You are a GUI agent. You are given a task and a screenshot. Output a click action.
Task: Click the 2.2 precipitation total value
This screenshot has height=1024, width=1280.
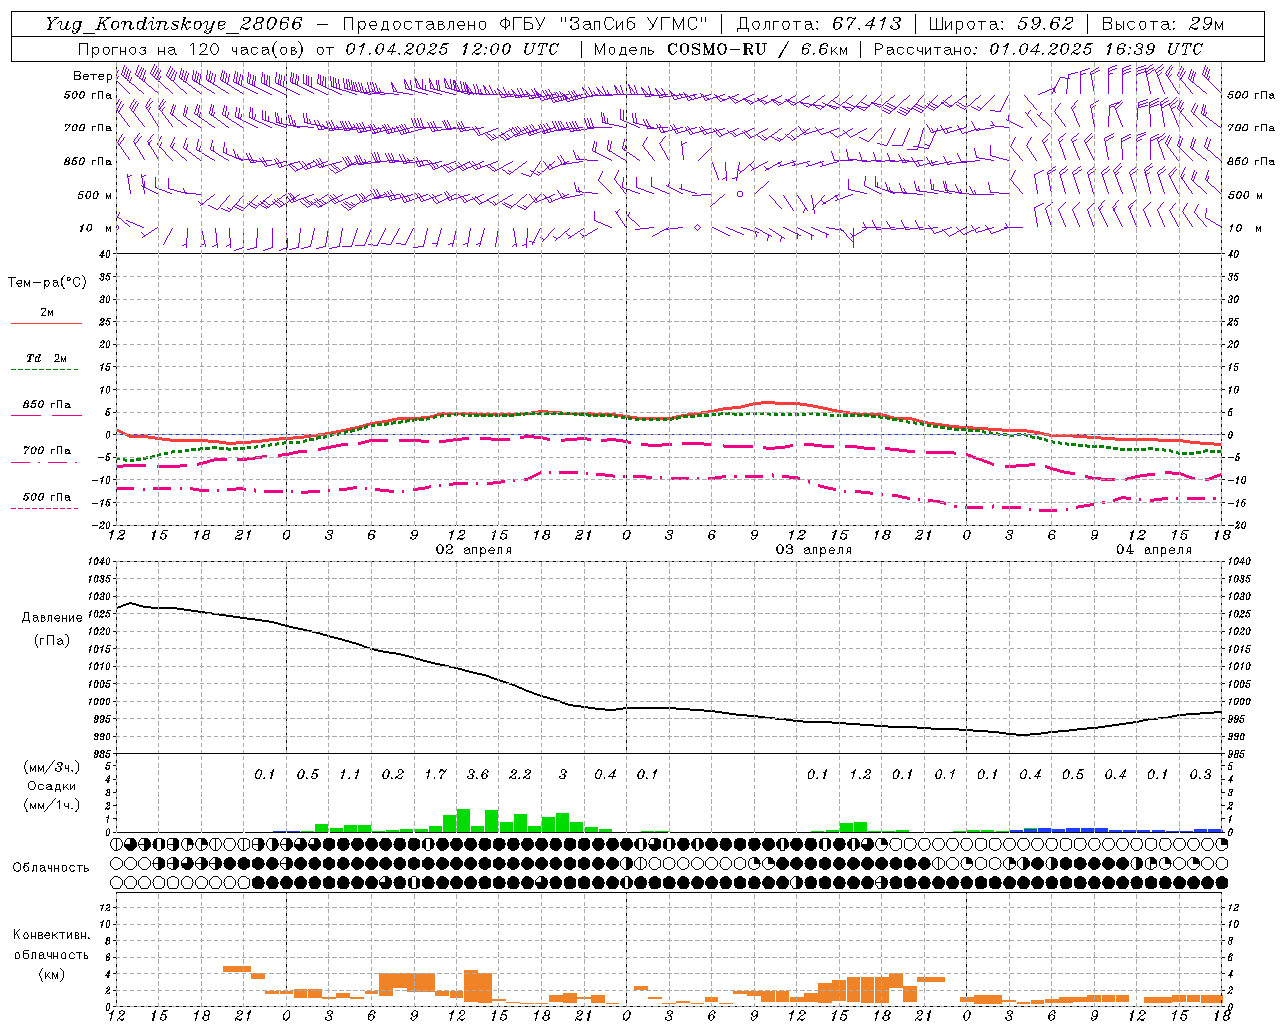[520, 774]
